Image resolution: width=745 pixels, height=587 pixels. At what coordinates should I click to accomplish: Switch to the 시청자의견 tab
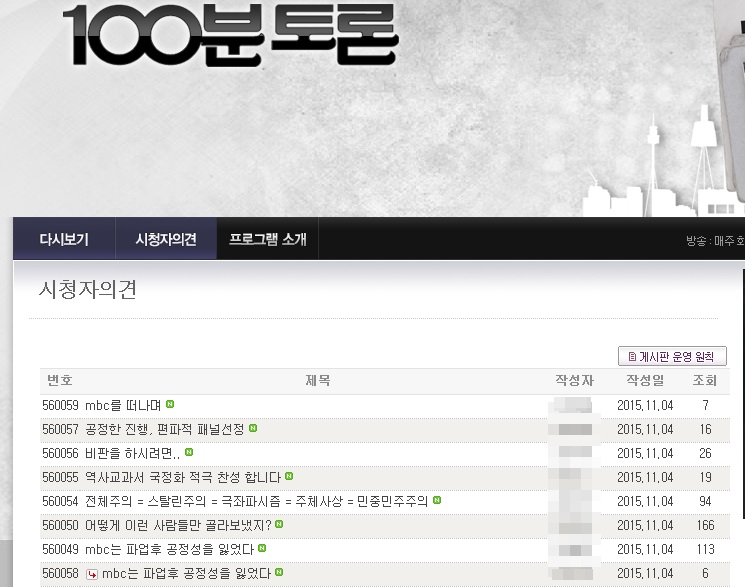click(166, 239)
